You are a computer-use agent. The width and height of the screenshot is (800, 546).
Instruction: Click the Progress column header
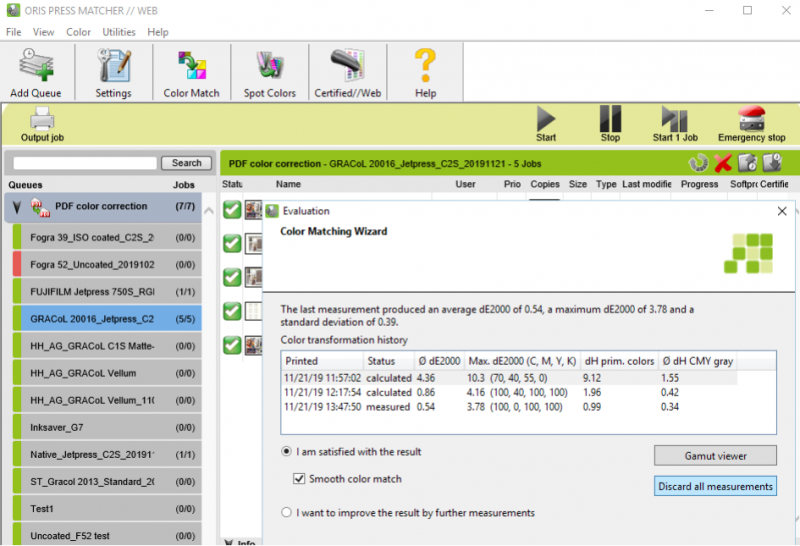pyautogui.click(x=700, y=185)
